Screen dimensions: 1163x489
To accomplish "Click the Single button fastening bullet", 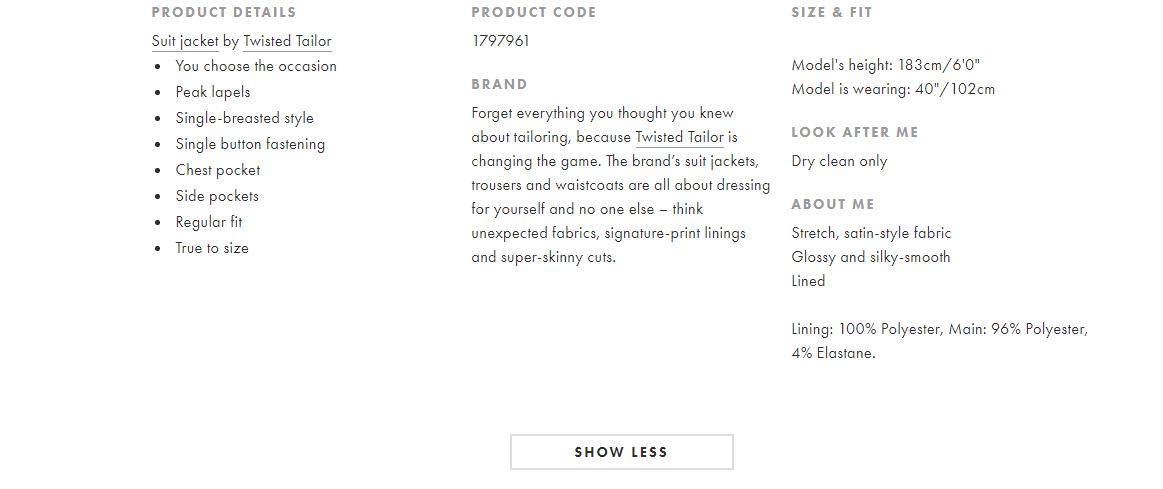I will point(250,144).
